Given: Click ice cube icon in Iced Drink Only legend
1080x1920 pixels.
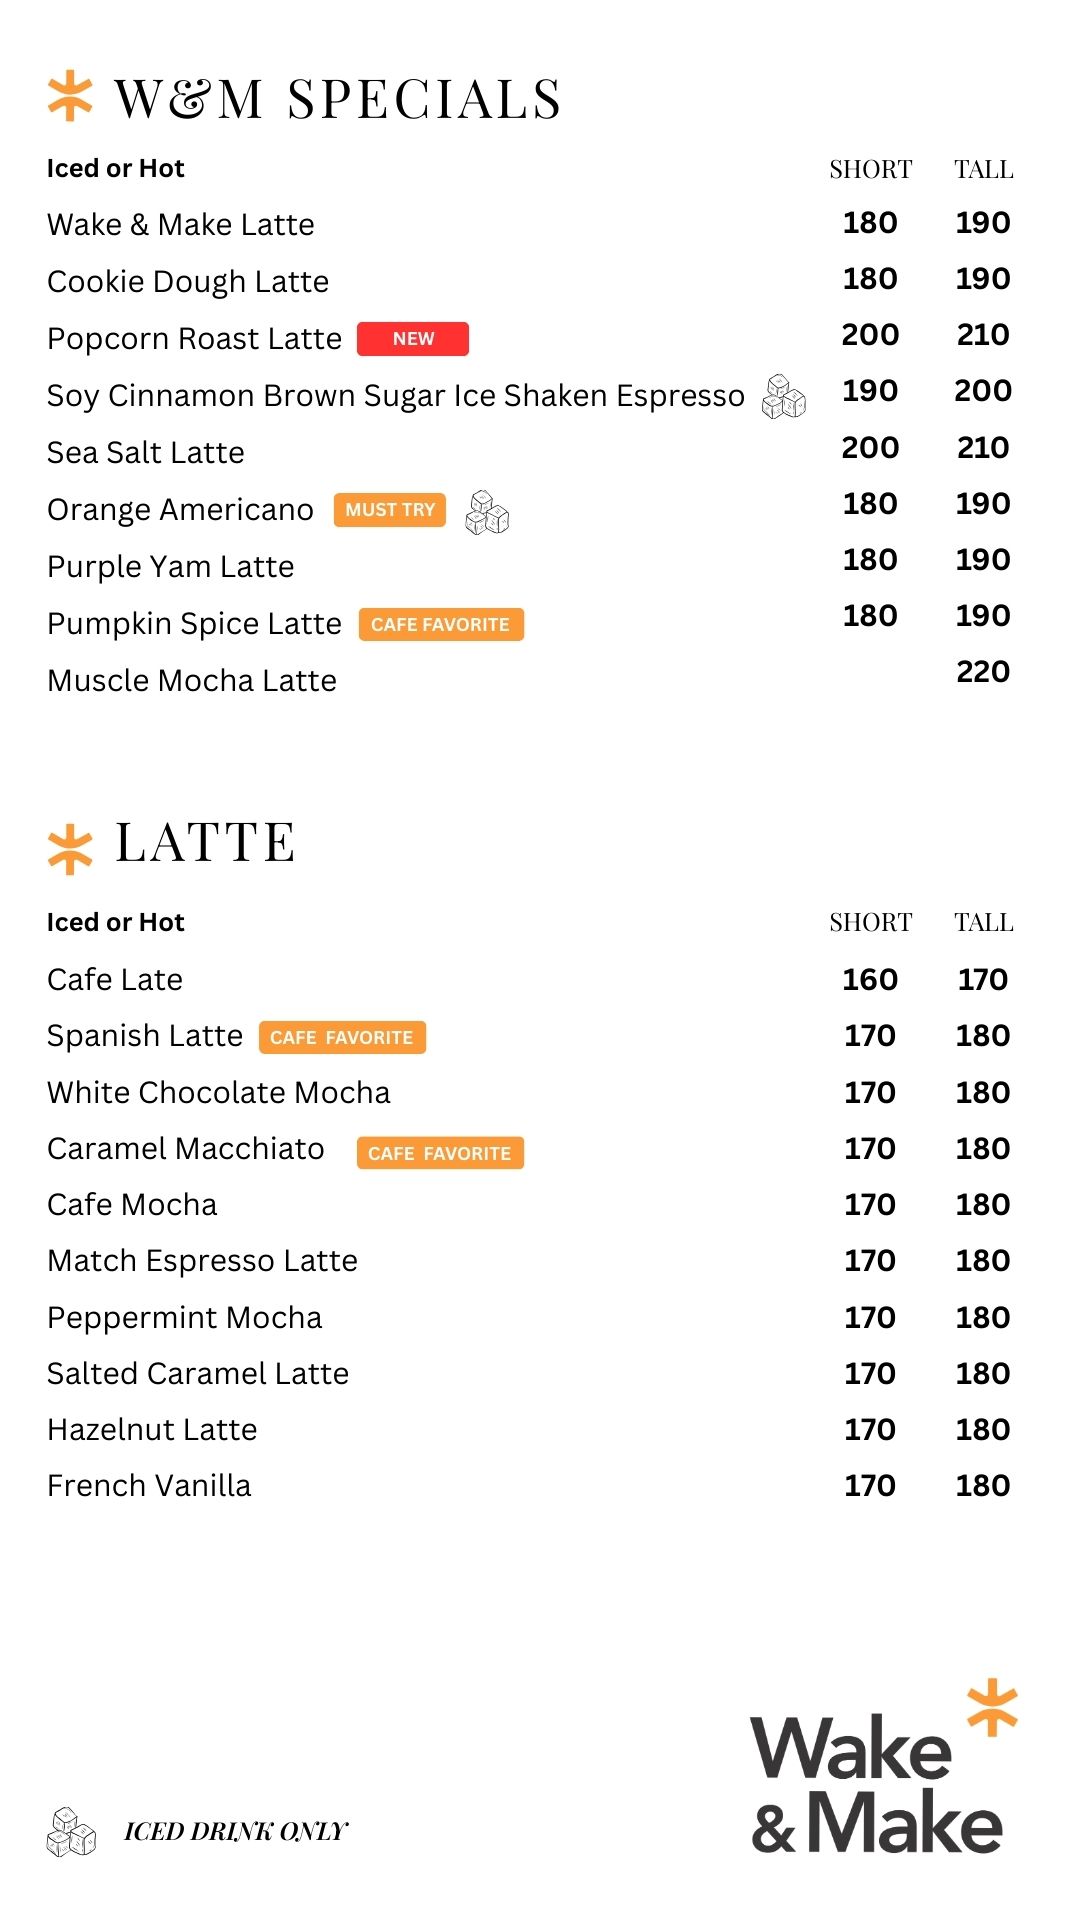Looking at the screenshot, I should pos(71,1831).
